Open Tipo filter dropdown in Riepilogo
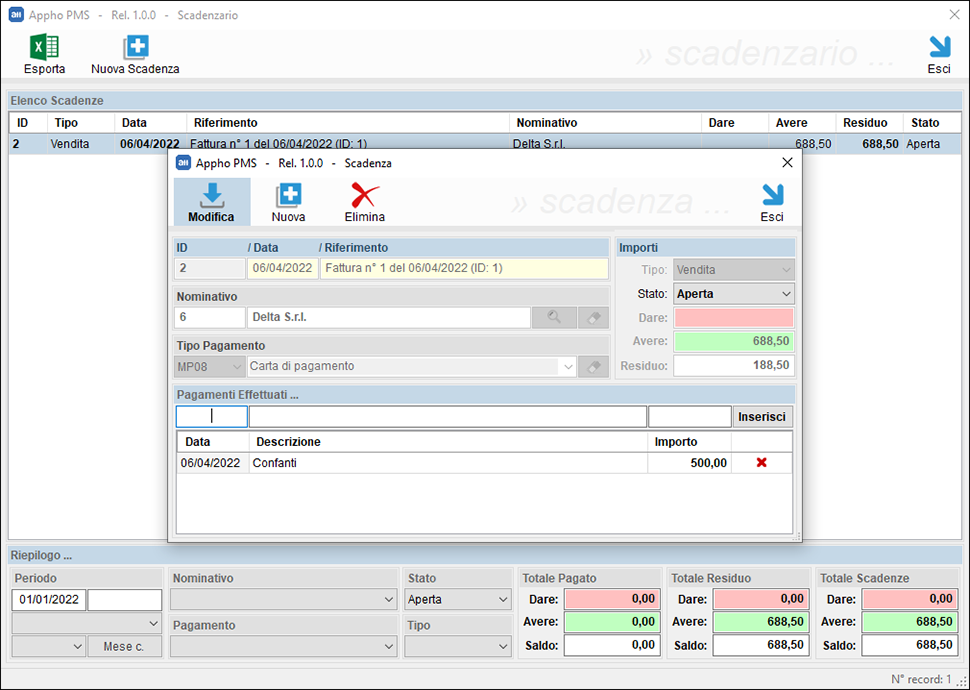The image size is (970, 690). pos(458,647)
